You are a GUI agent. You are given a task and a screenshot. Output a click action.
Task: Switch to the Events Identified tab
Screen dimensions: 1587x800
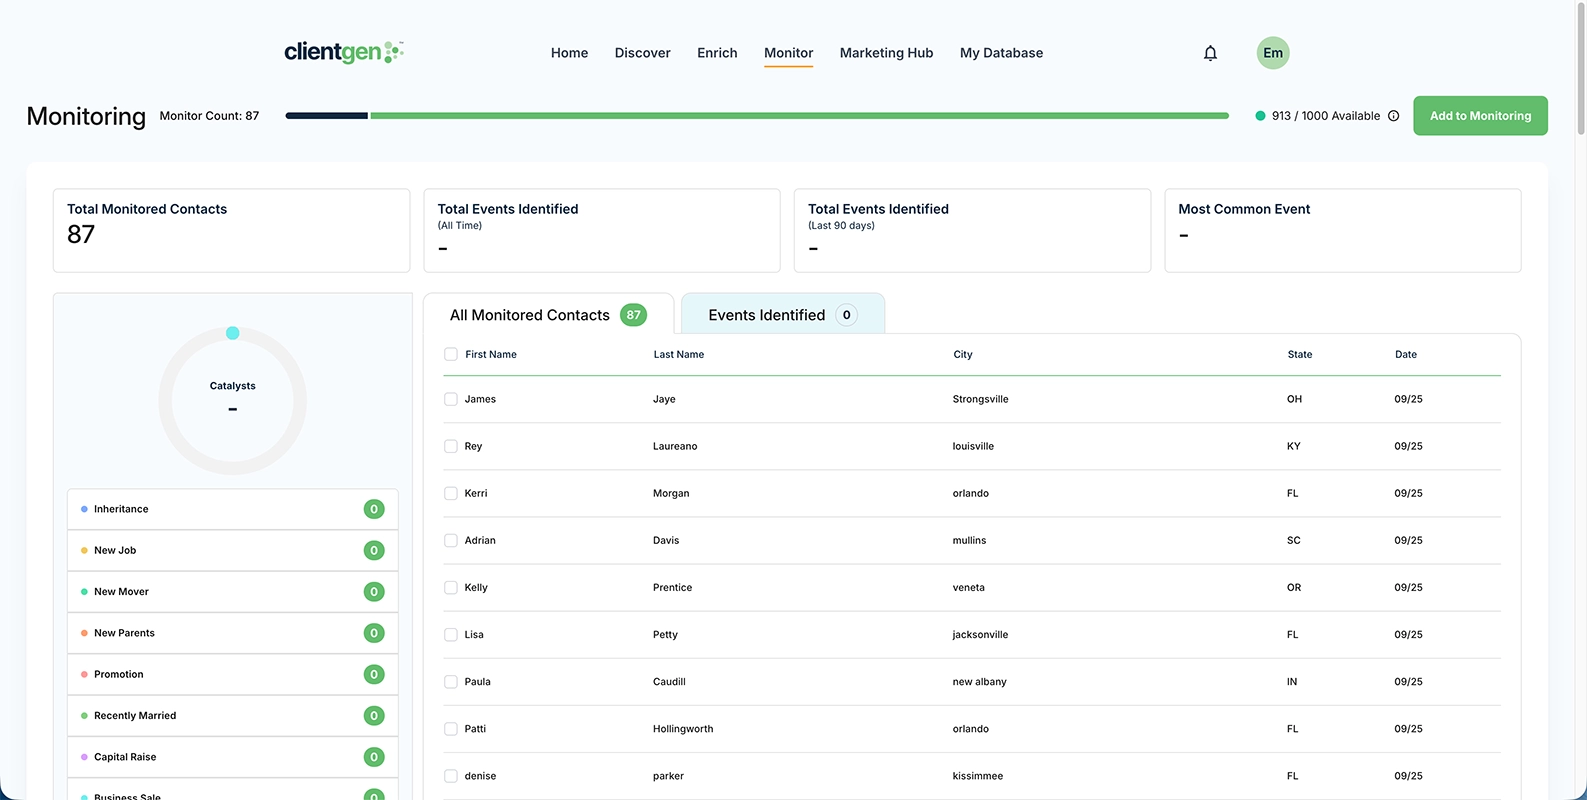(767, 315)
